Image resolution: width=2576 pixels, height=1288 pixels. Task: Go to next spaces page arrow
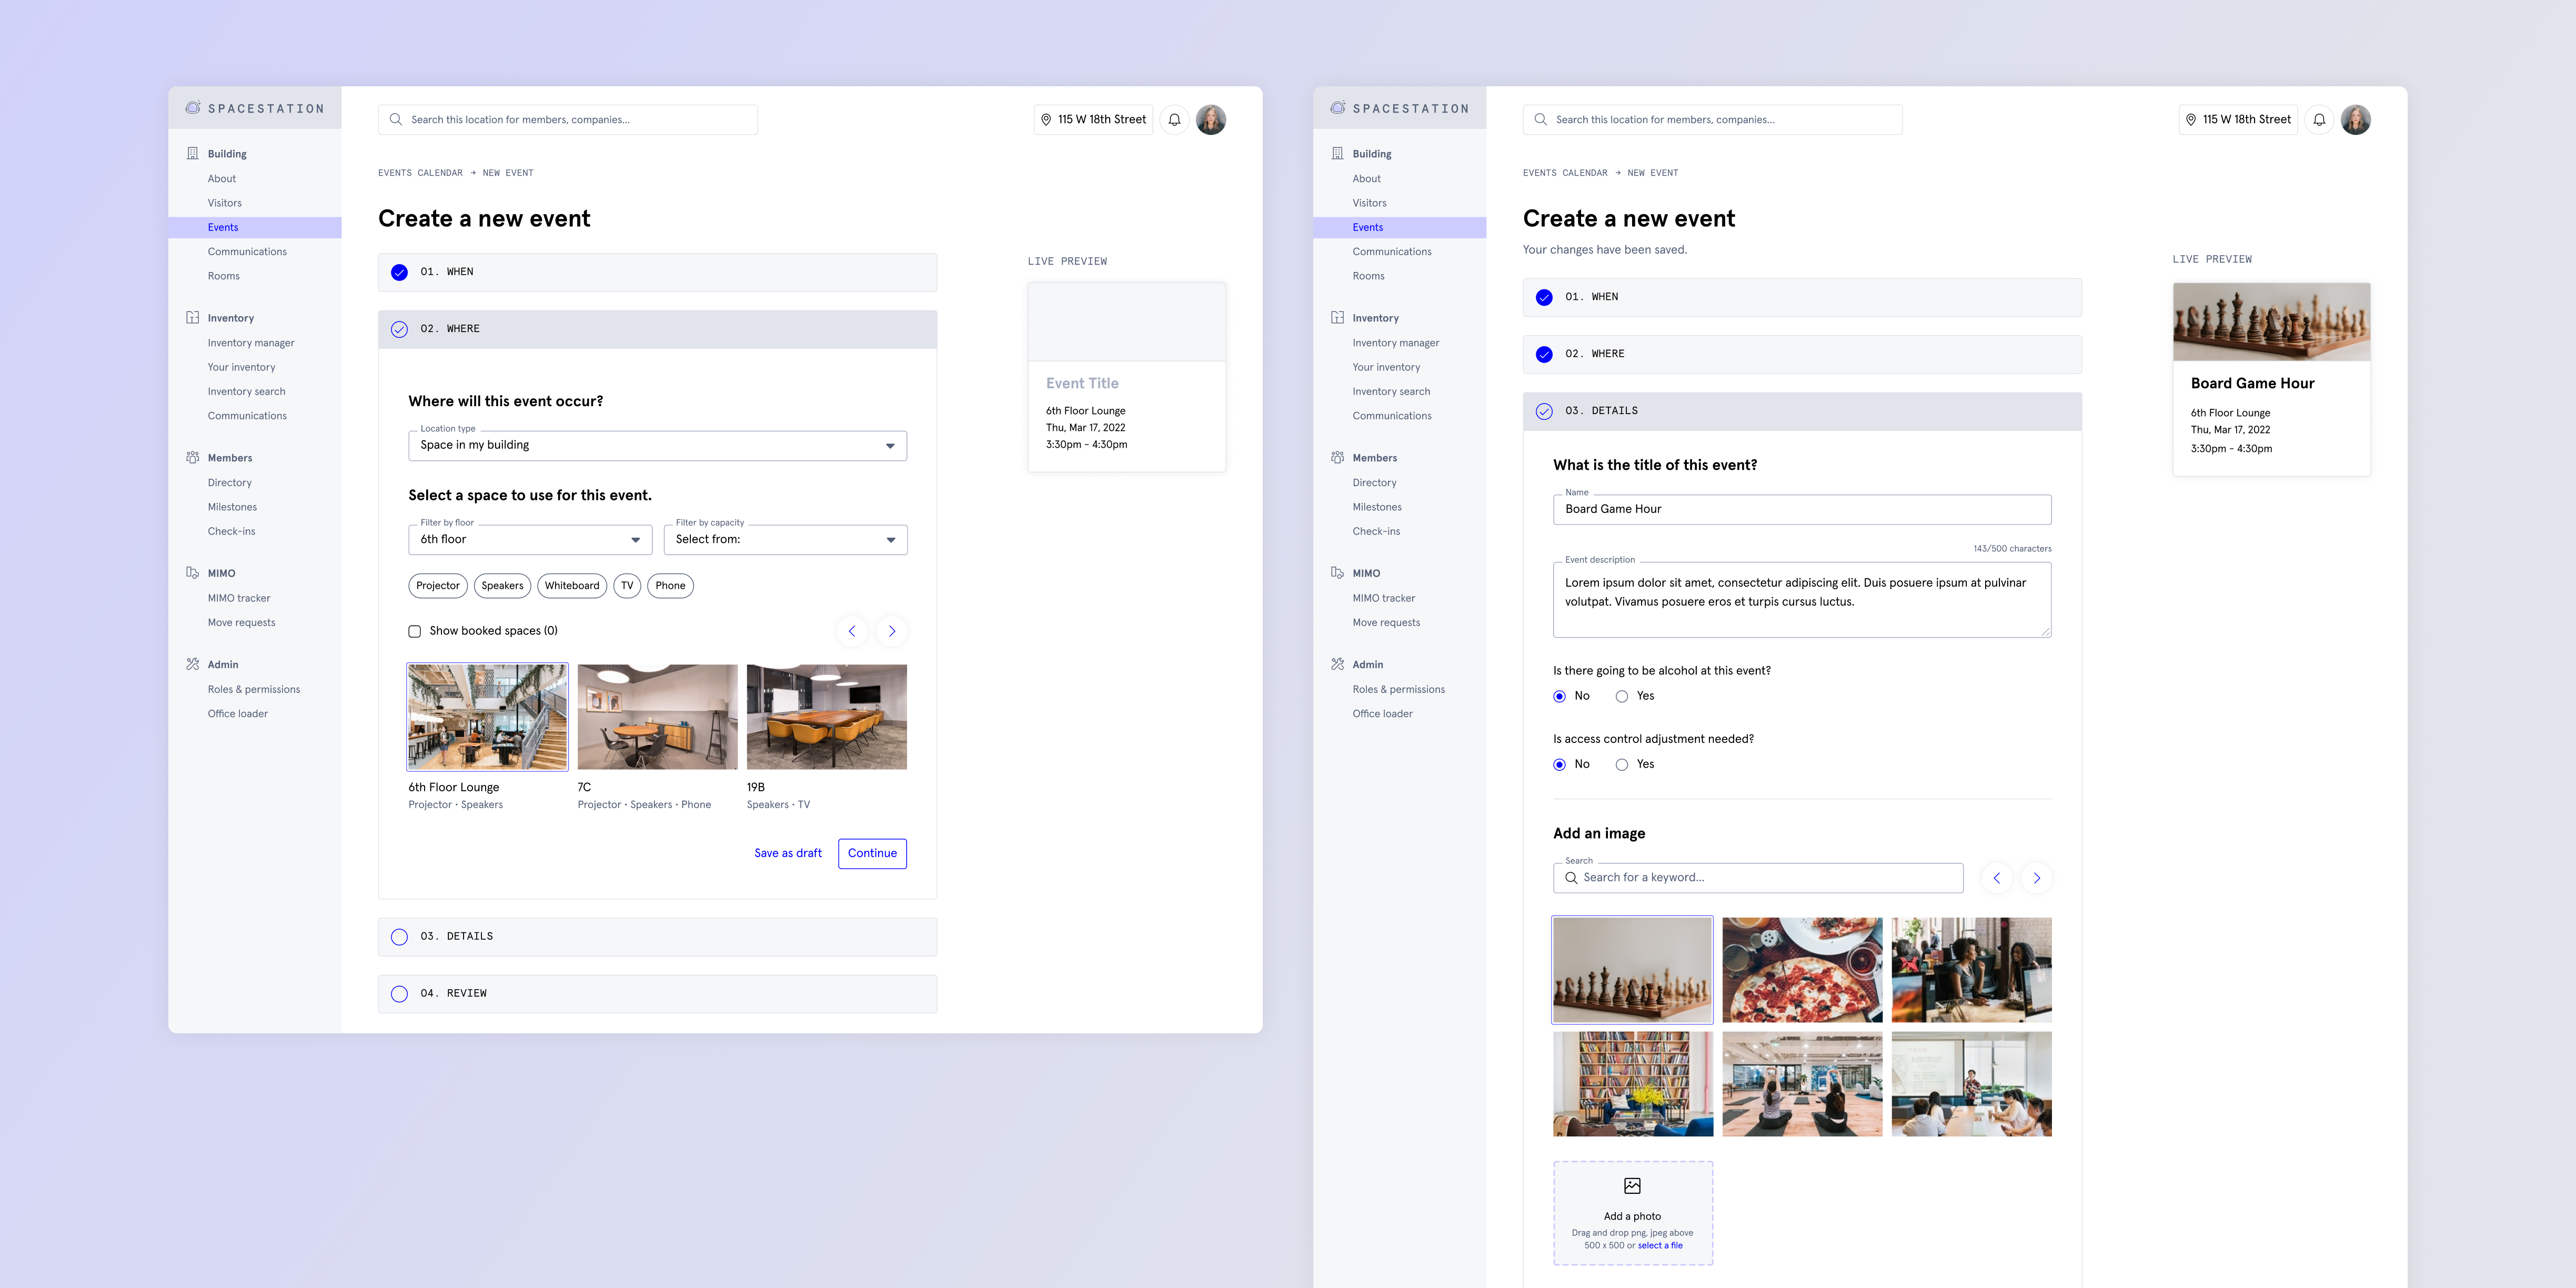point(892,631)
